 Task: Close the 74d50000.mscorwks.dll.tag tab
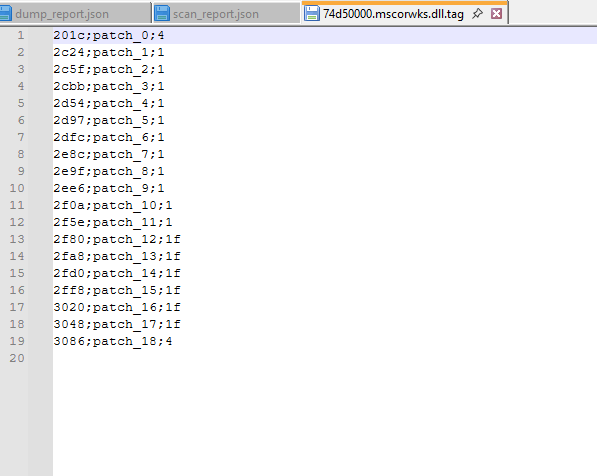tap(496, 14)
